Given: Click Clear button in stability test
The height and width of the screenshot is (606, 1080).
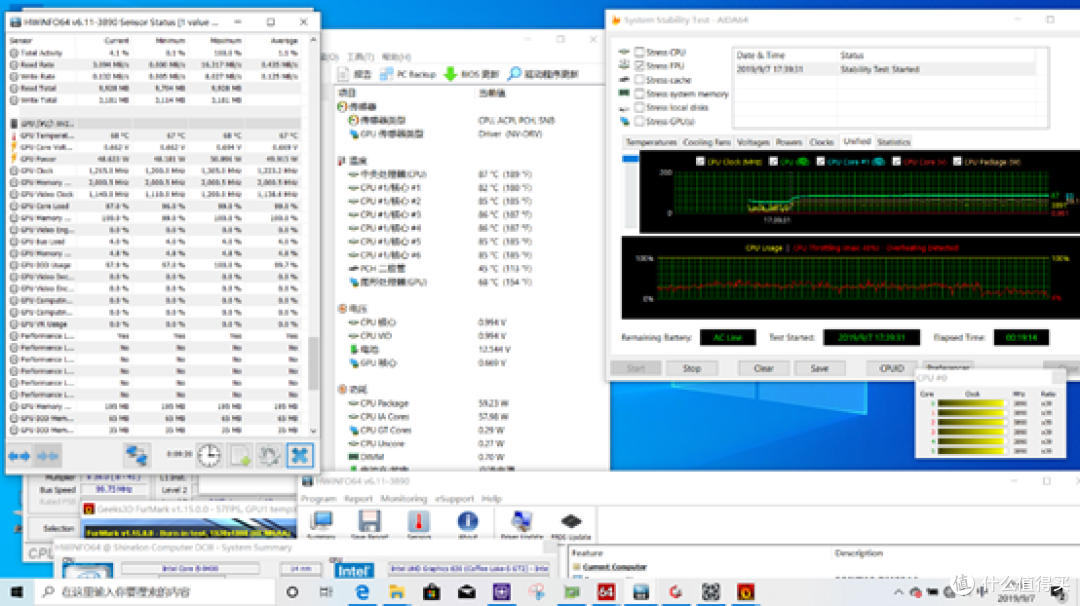Looking at the screenshot, I should [764, 368].
